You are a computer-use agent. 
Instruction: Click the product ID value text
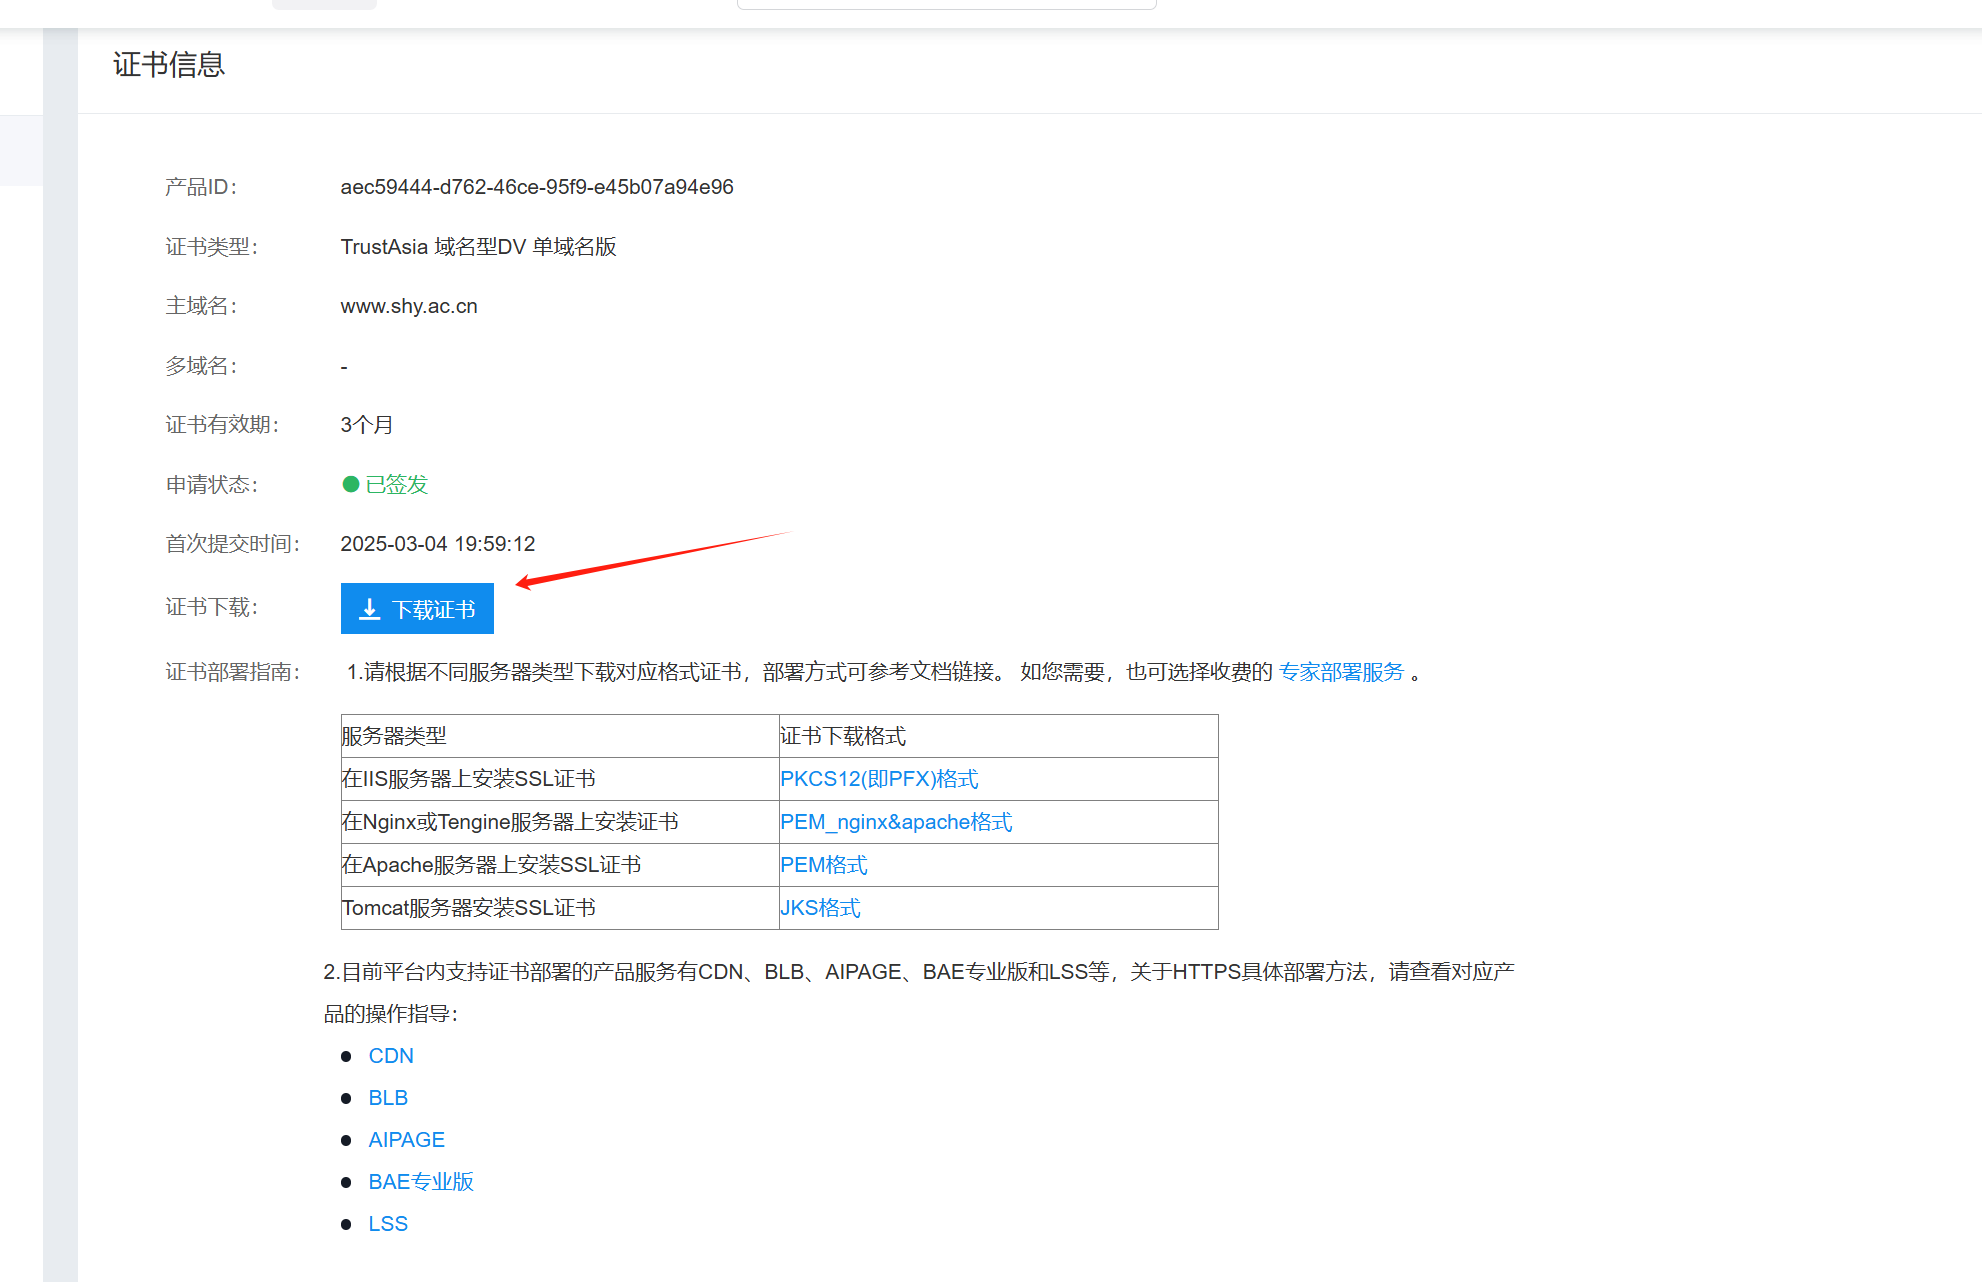536,187
